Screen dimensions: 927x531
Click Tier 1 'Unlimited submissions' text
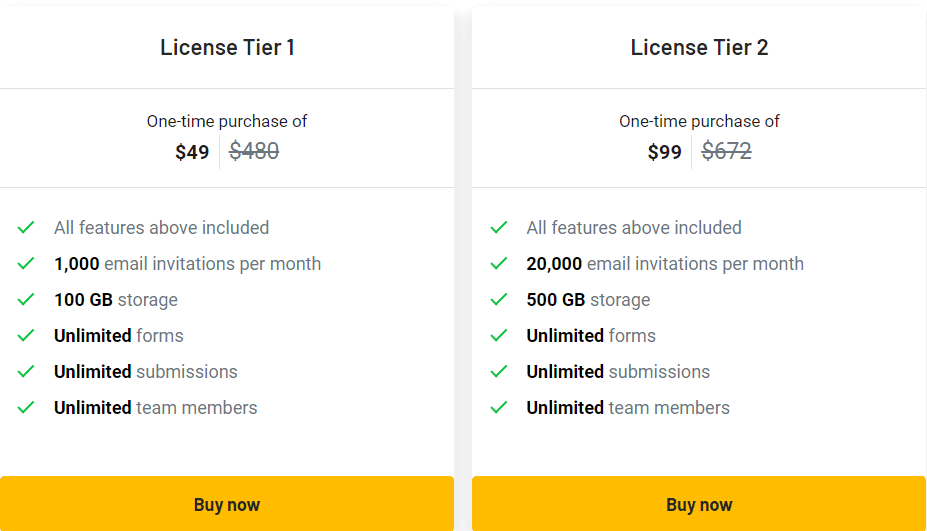pyautogui.click(x=145, y=372)
